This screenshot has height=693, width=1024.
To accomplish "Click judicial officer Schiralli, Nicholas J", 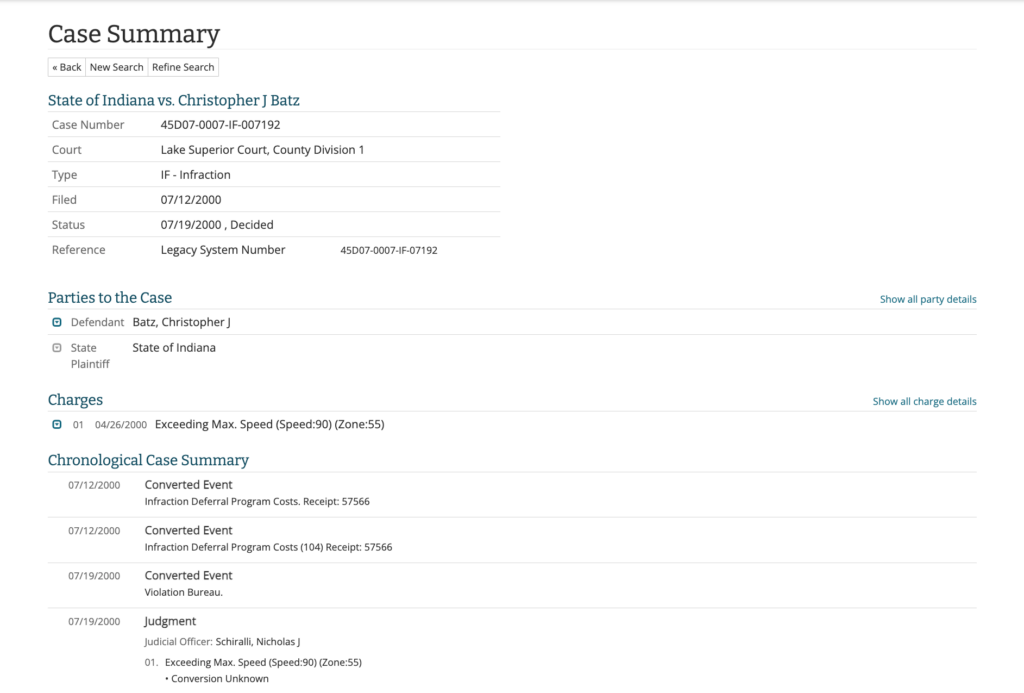I will tap(258, 642).
